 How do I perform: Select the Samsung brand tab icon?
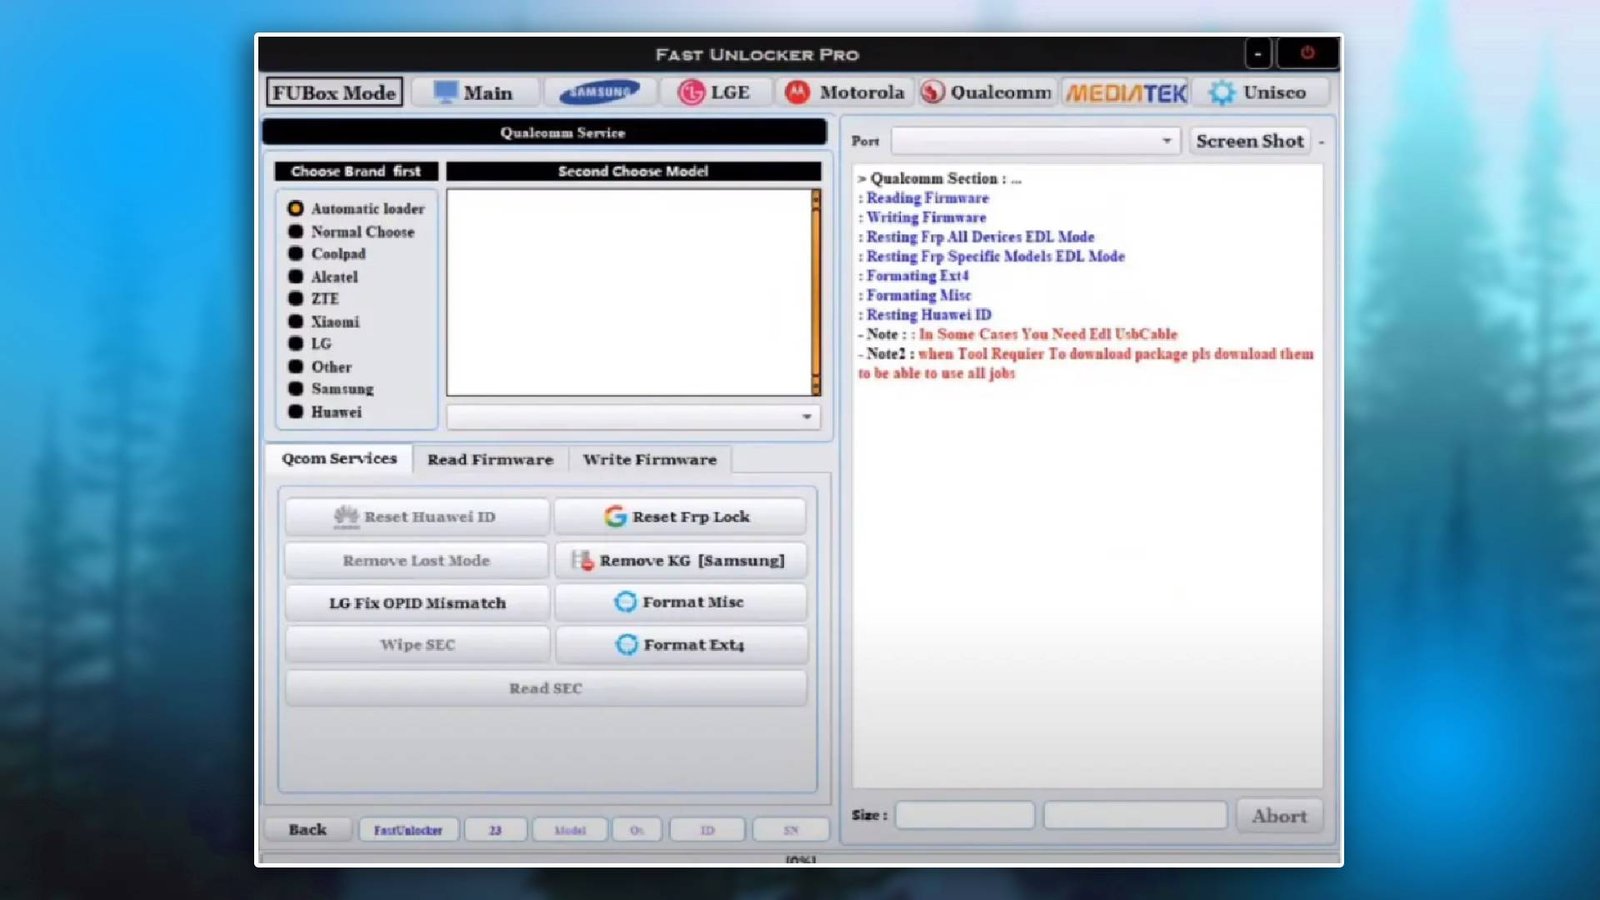click(601, 91)
